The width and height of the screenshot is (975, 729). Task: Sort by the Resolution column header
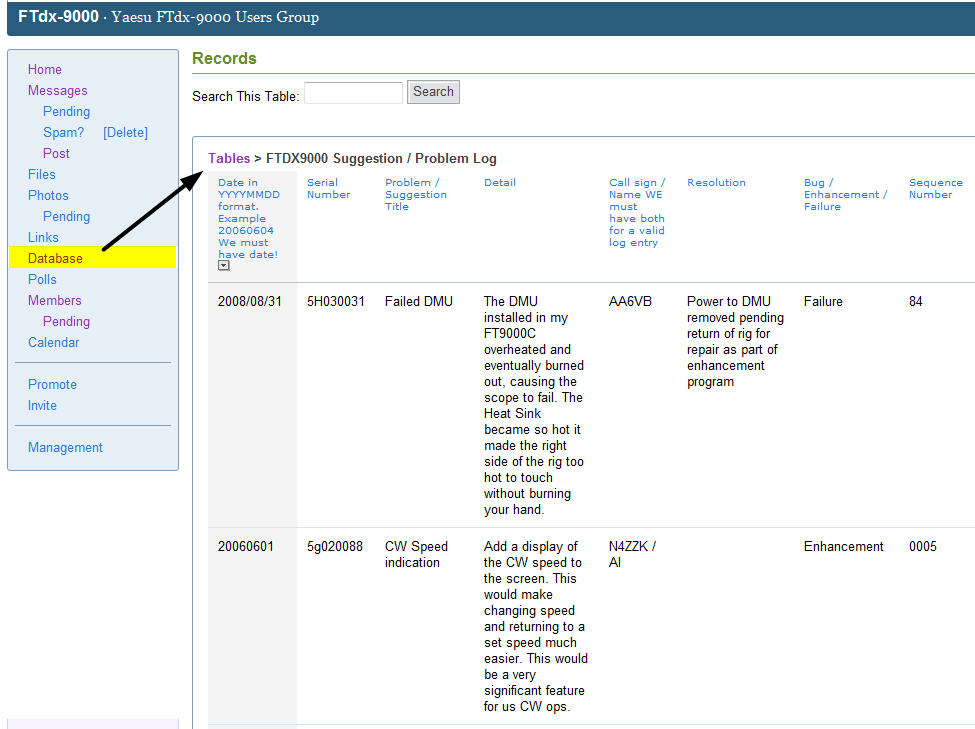(716, 182)
